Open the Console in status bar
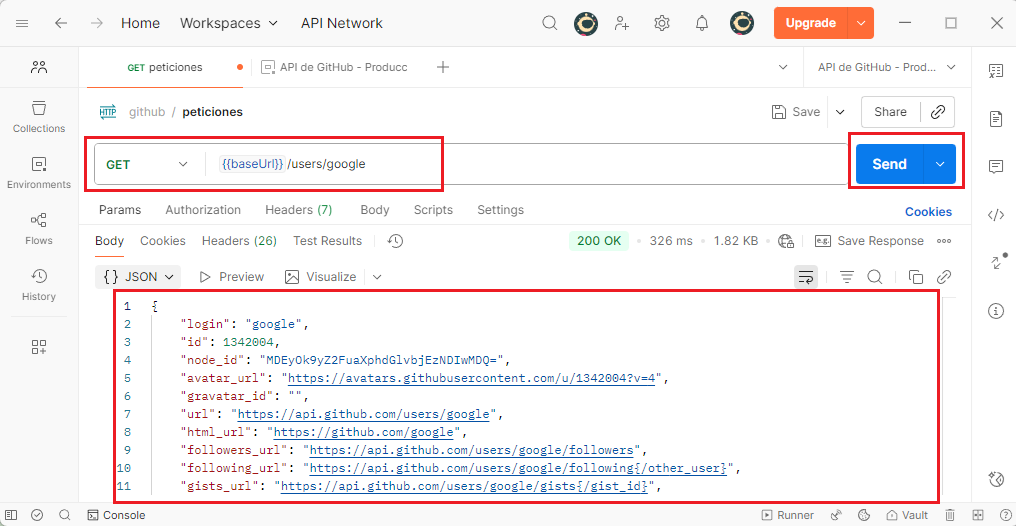The height and width of the screenshot is (526, 1016). point(116,515)
